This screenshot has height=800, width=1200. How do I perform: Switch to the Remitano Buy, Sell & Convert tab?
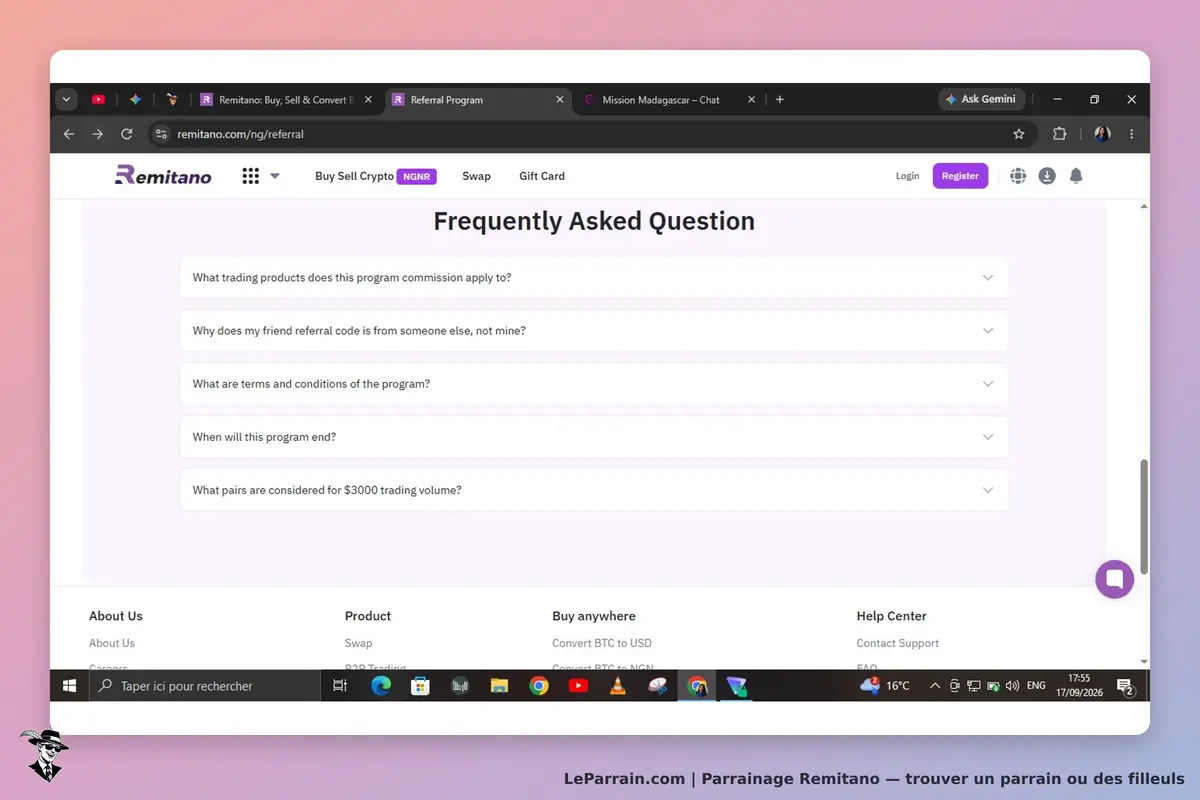[287, 100]
